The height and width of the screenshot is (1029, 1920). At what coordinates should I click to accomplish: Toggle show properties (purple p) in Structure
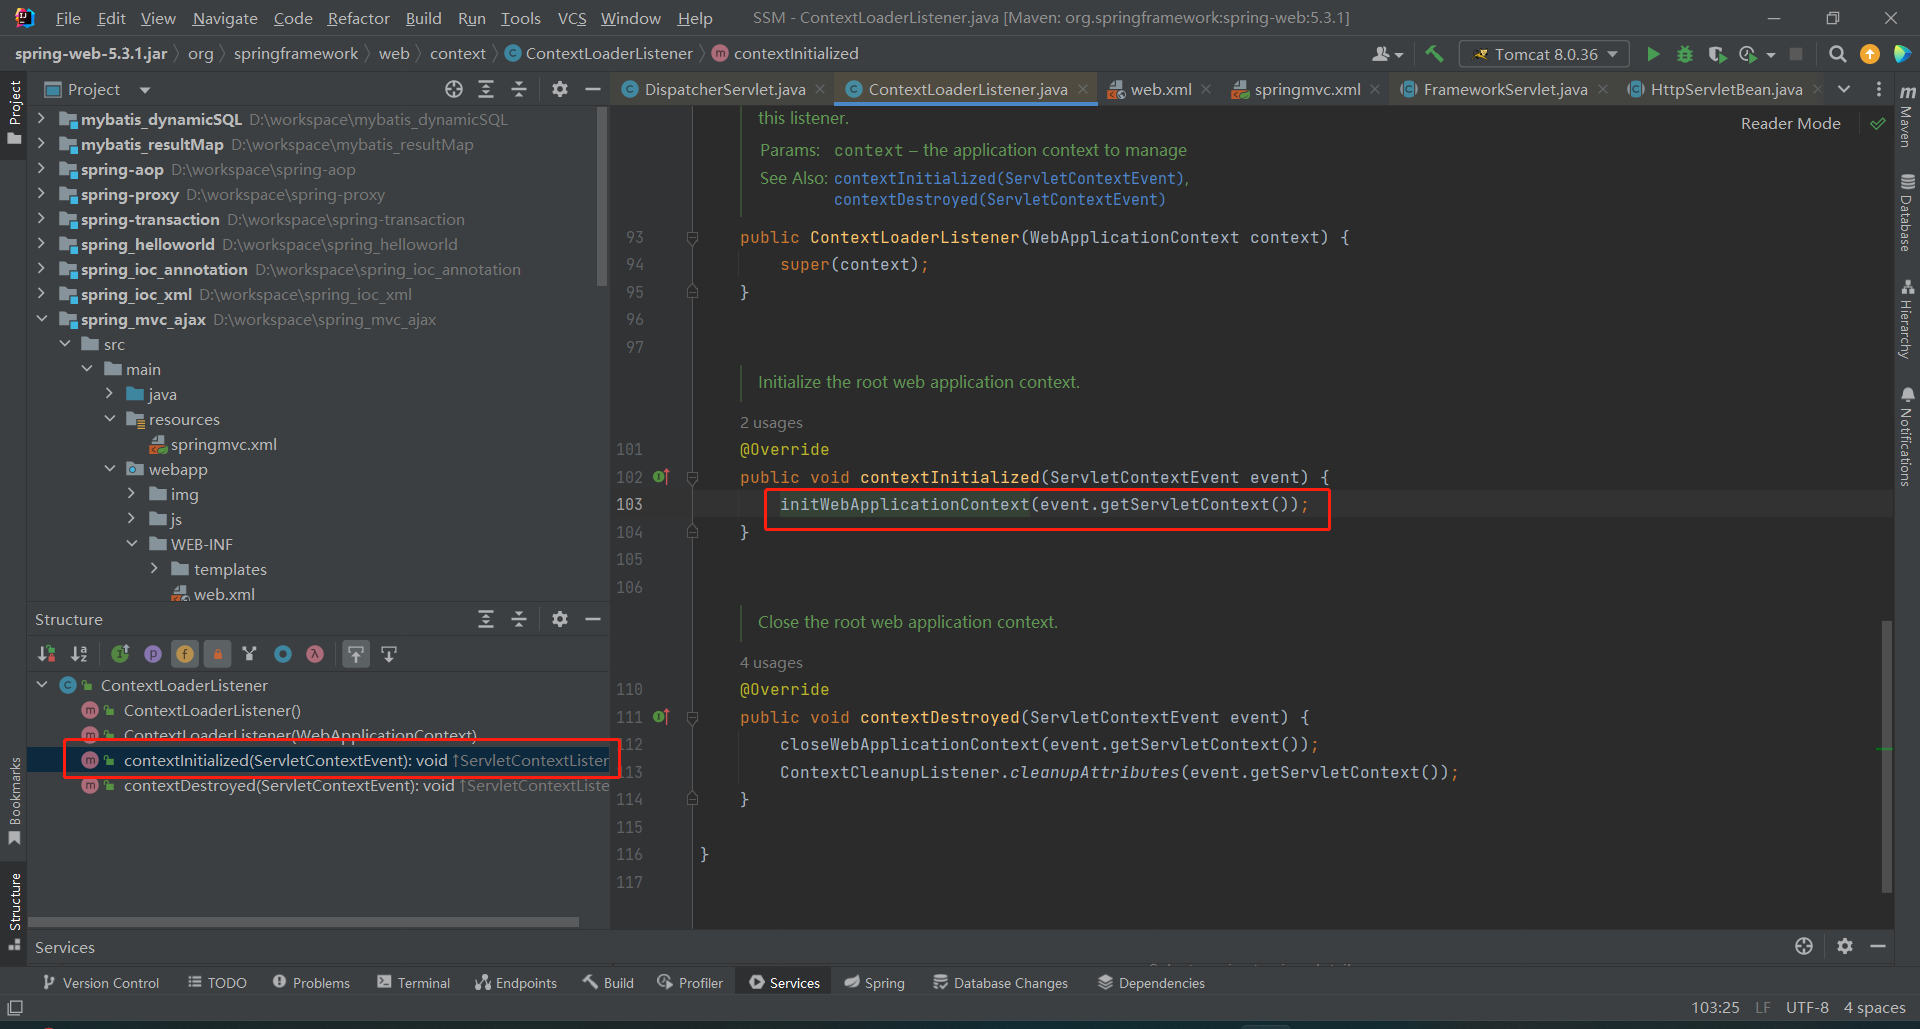click(153, 654)
